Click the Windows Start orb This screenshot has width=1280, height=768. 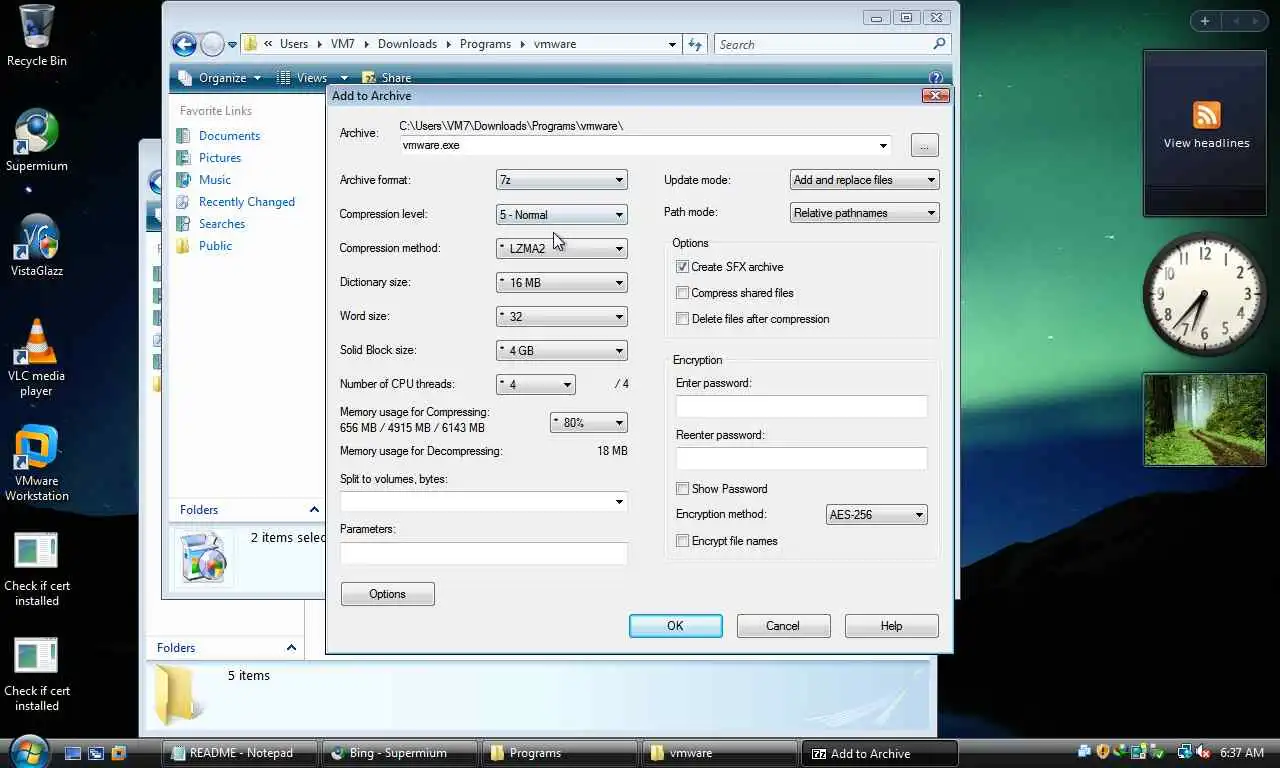pos(28,751)
